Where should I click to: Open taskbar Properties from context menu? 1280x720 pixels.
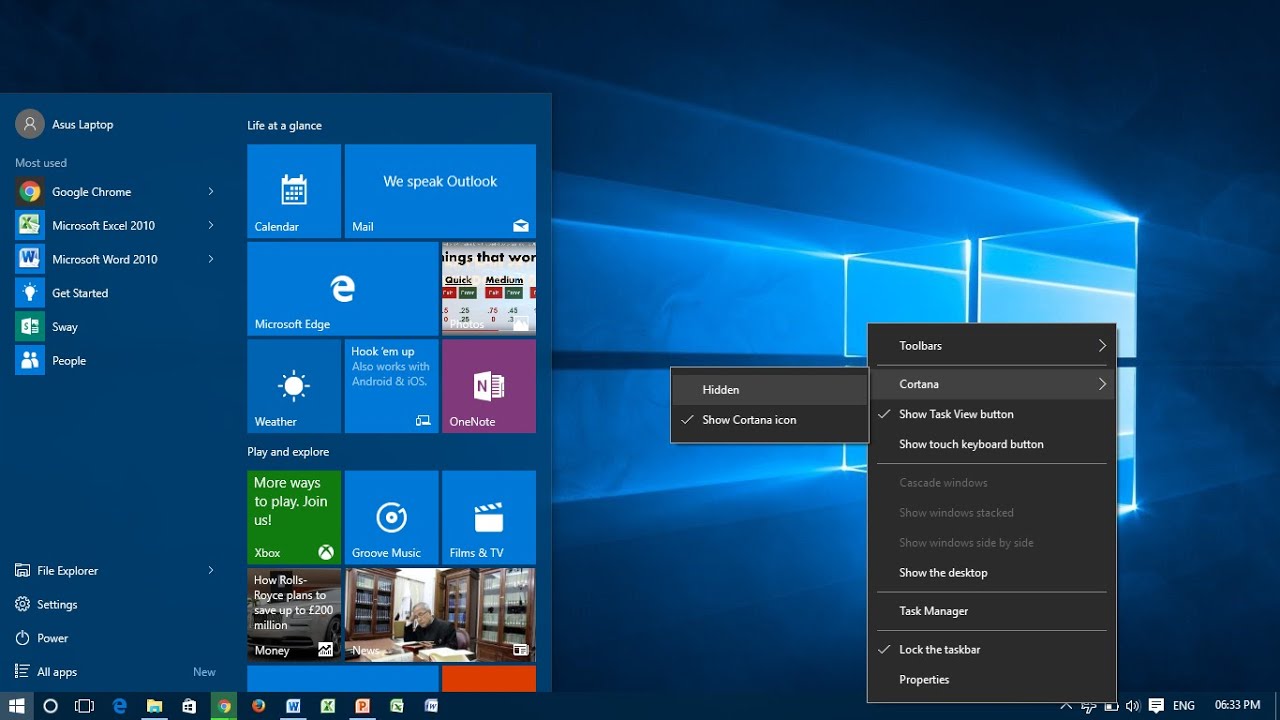[x=993, y=680]
